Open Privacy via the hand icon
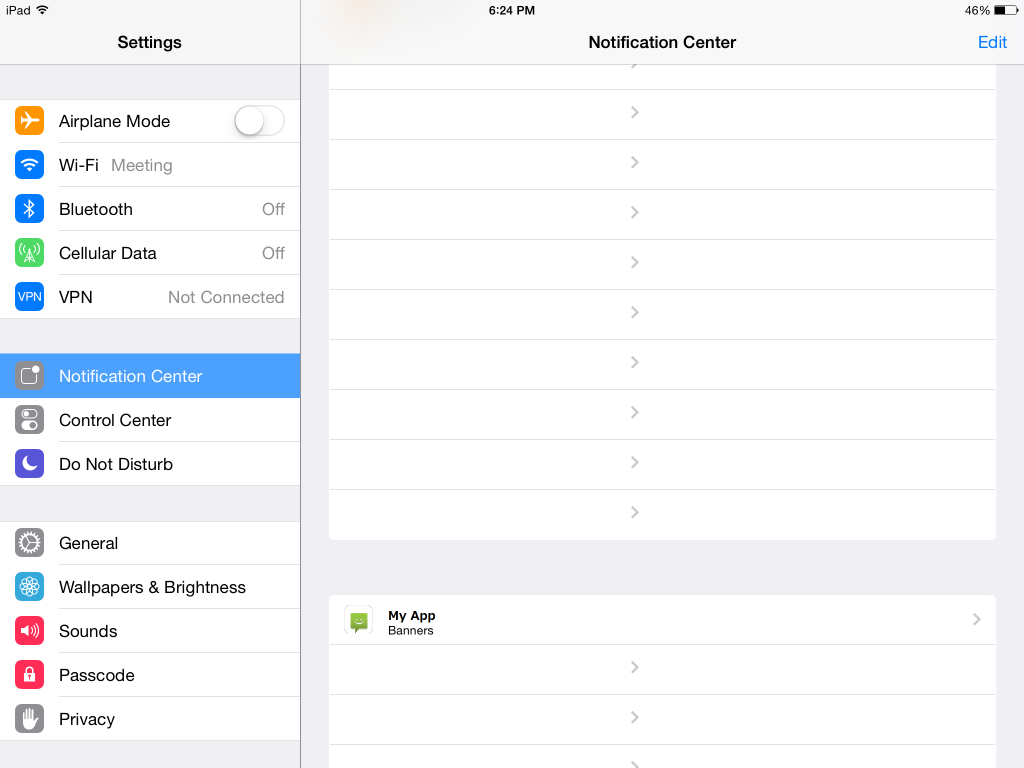 [29, 718]
